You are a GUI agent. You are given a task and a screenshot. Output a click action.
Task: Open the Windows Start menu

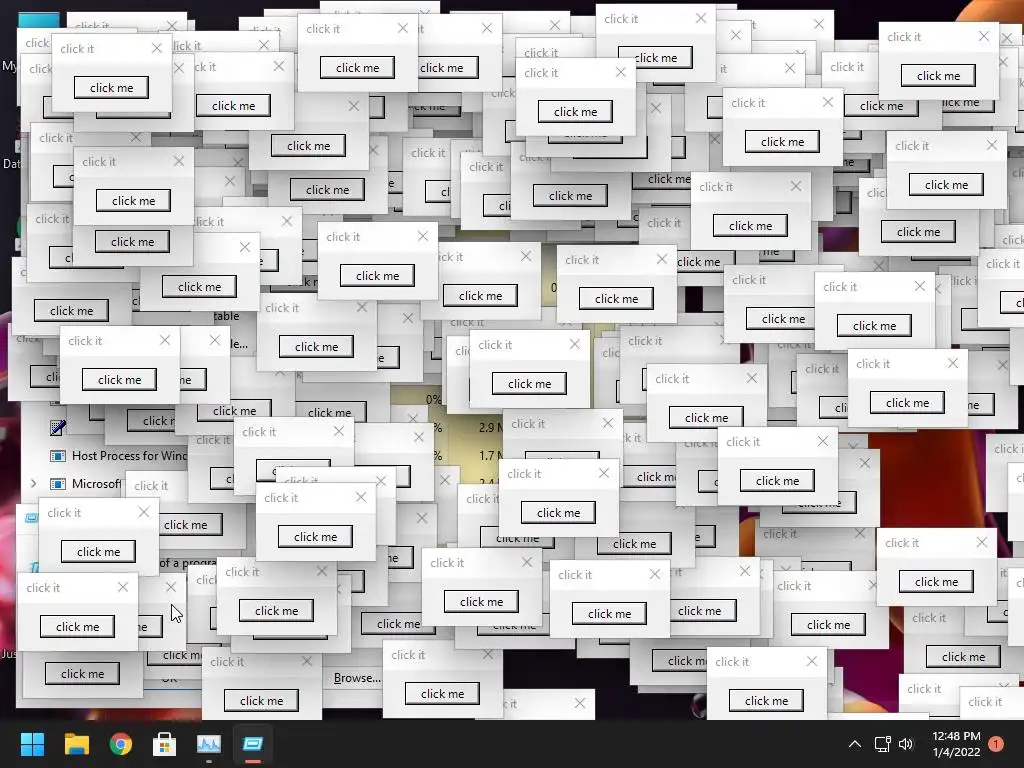click(32, 744)
